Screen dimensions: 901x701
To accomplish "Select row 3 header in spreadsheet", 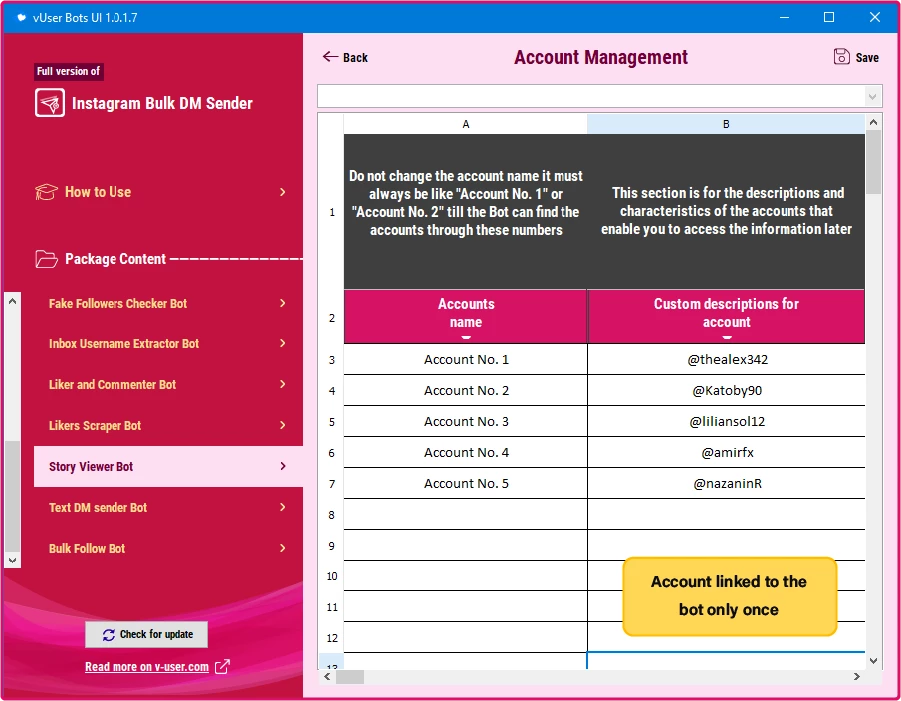I will pyautogui.click(x=332, y=360).
